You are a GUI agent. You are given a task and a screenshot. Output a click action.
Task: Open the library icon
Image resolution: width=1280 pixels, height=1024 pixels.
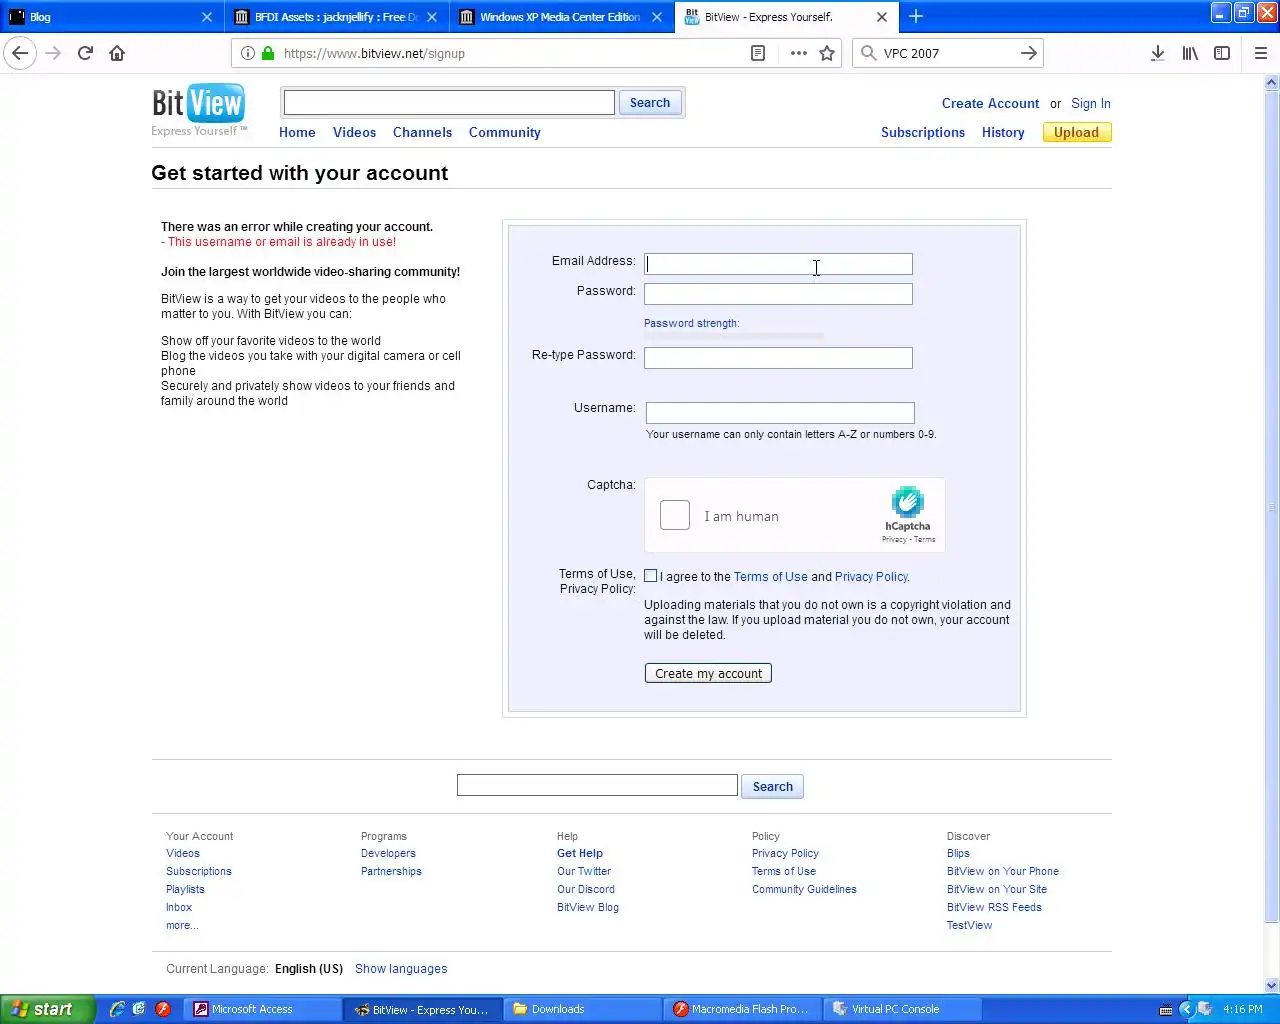tap(1190, 53)
